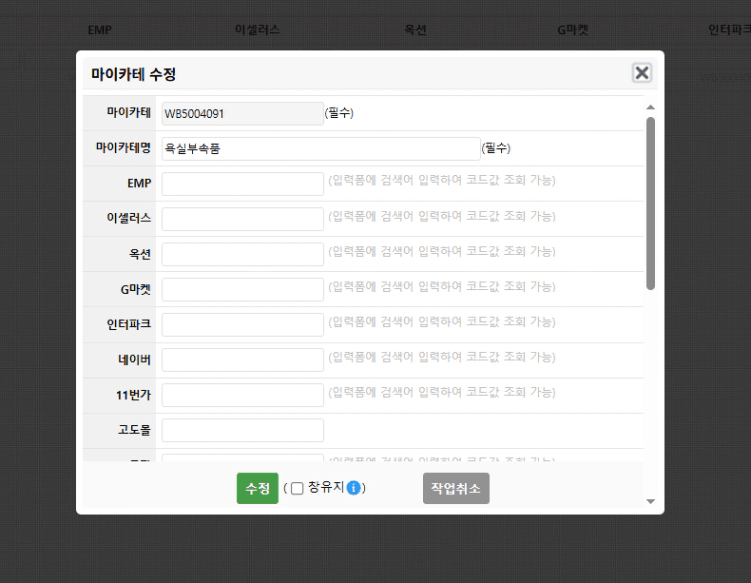
Task: Click the form's vertical scrollbar thumb
Action: point(650,203)
